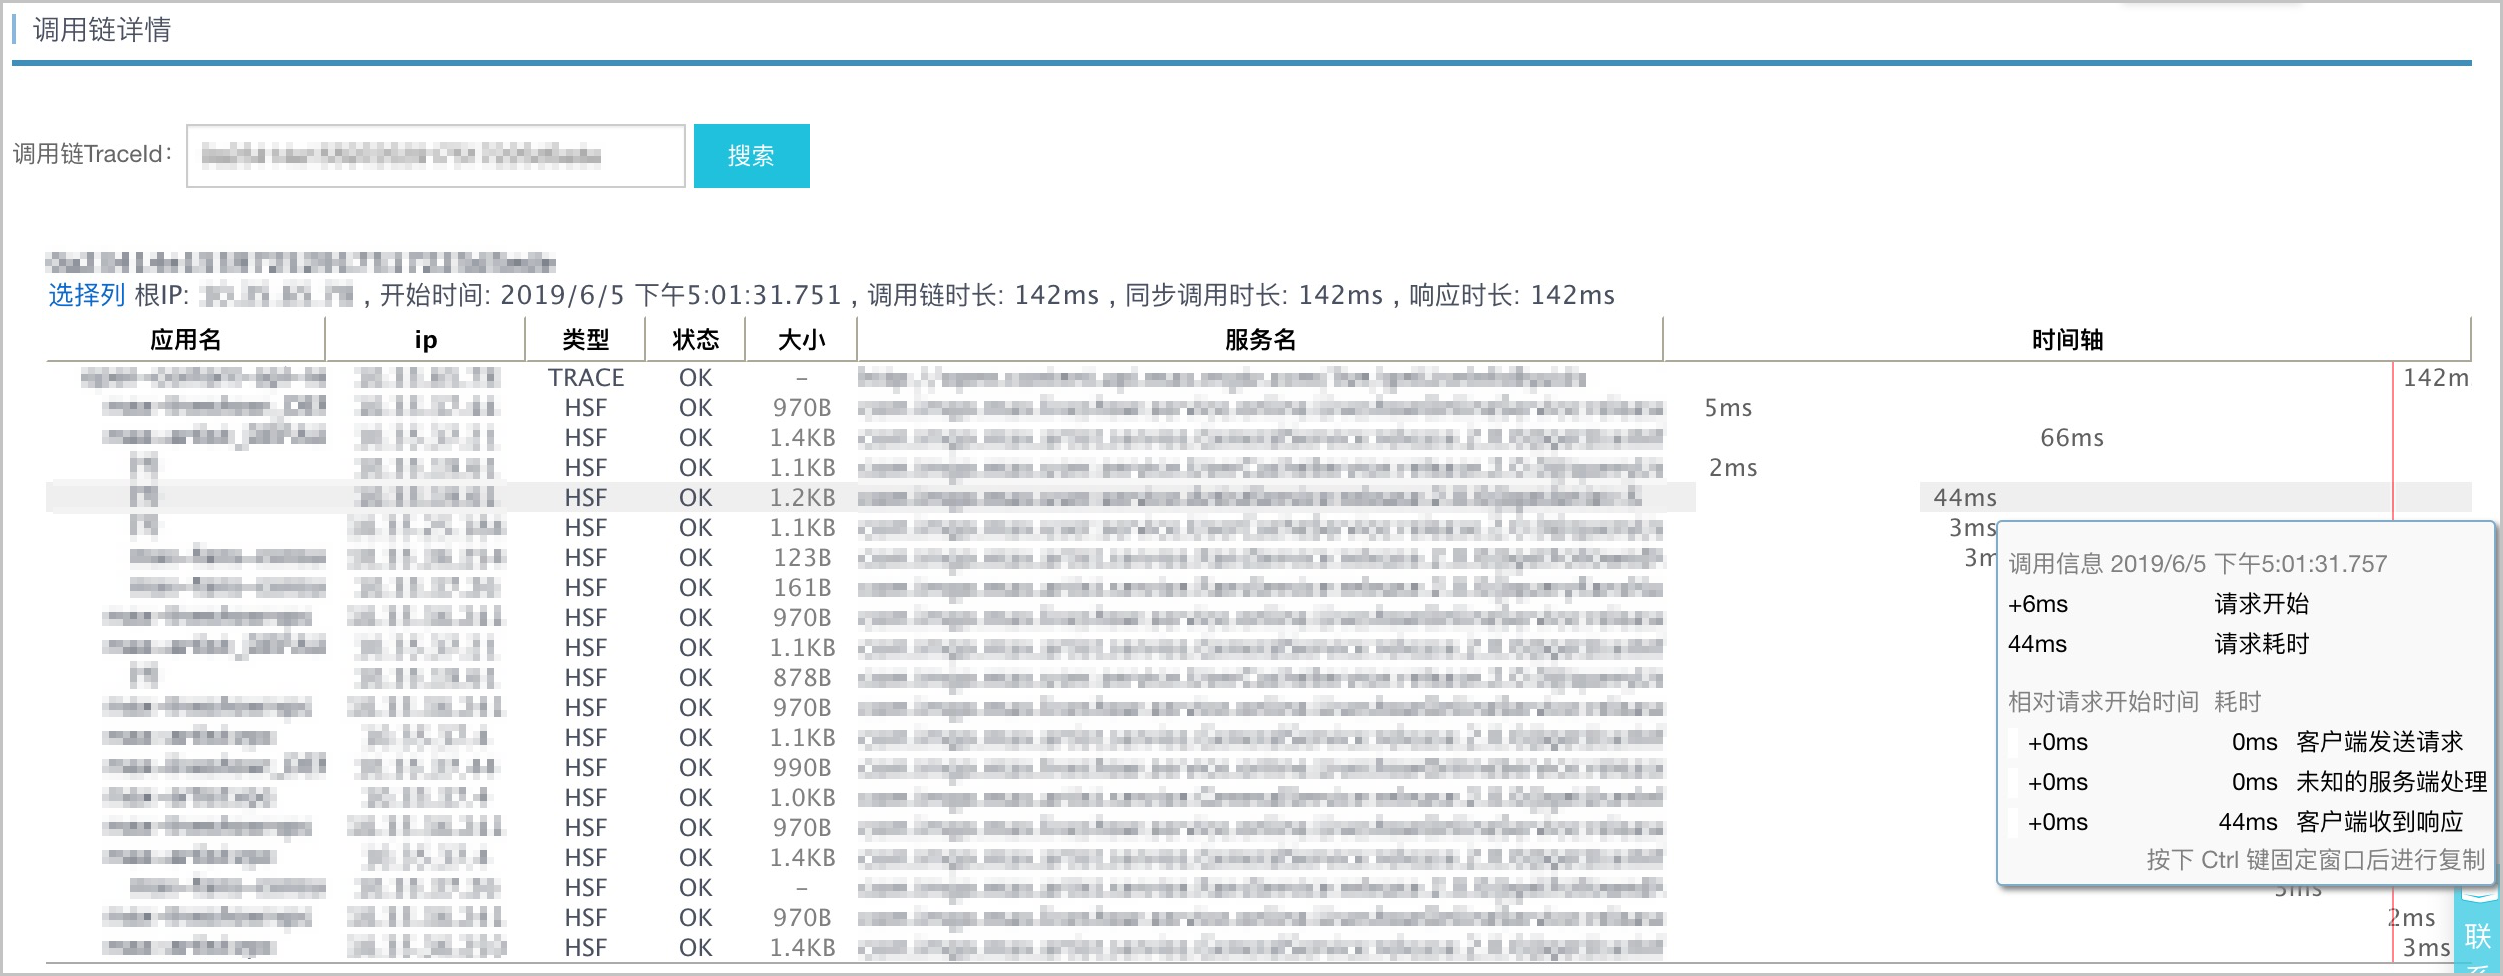The height and width of the screenshot is (976, 2503).
Task: Click the ip column header
Action: click(x=426, y=340)
